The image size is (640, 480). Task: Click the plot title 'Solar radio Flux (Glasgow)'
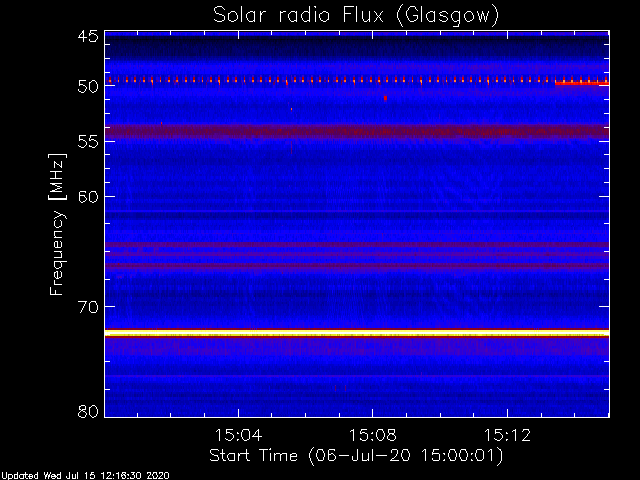click(x=356, y=16)
